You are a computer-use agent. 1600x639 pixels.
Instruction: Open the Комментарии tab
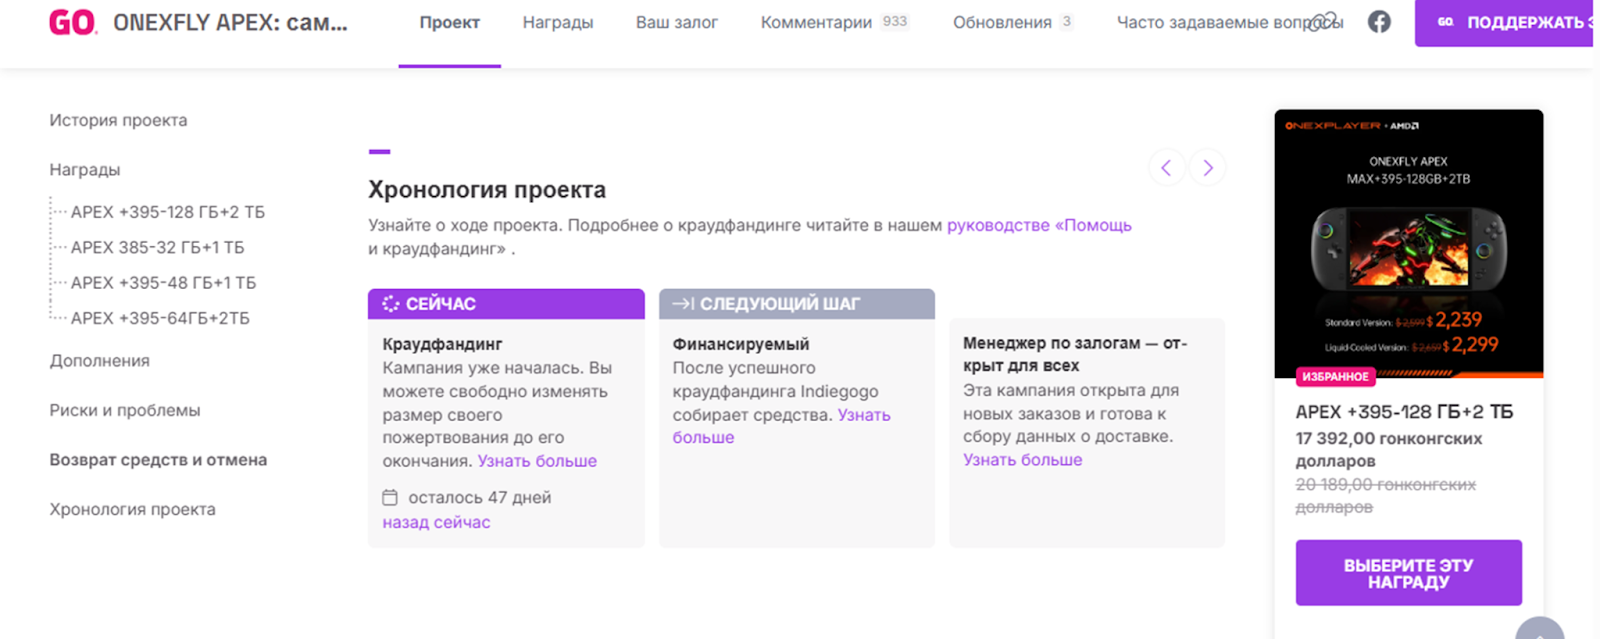[816, 22]
